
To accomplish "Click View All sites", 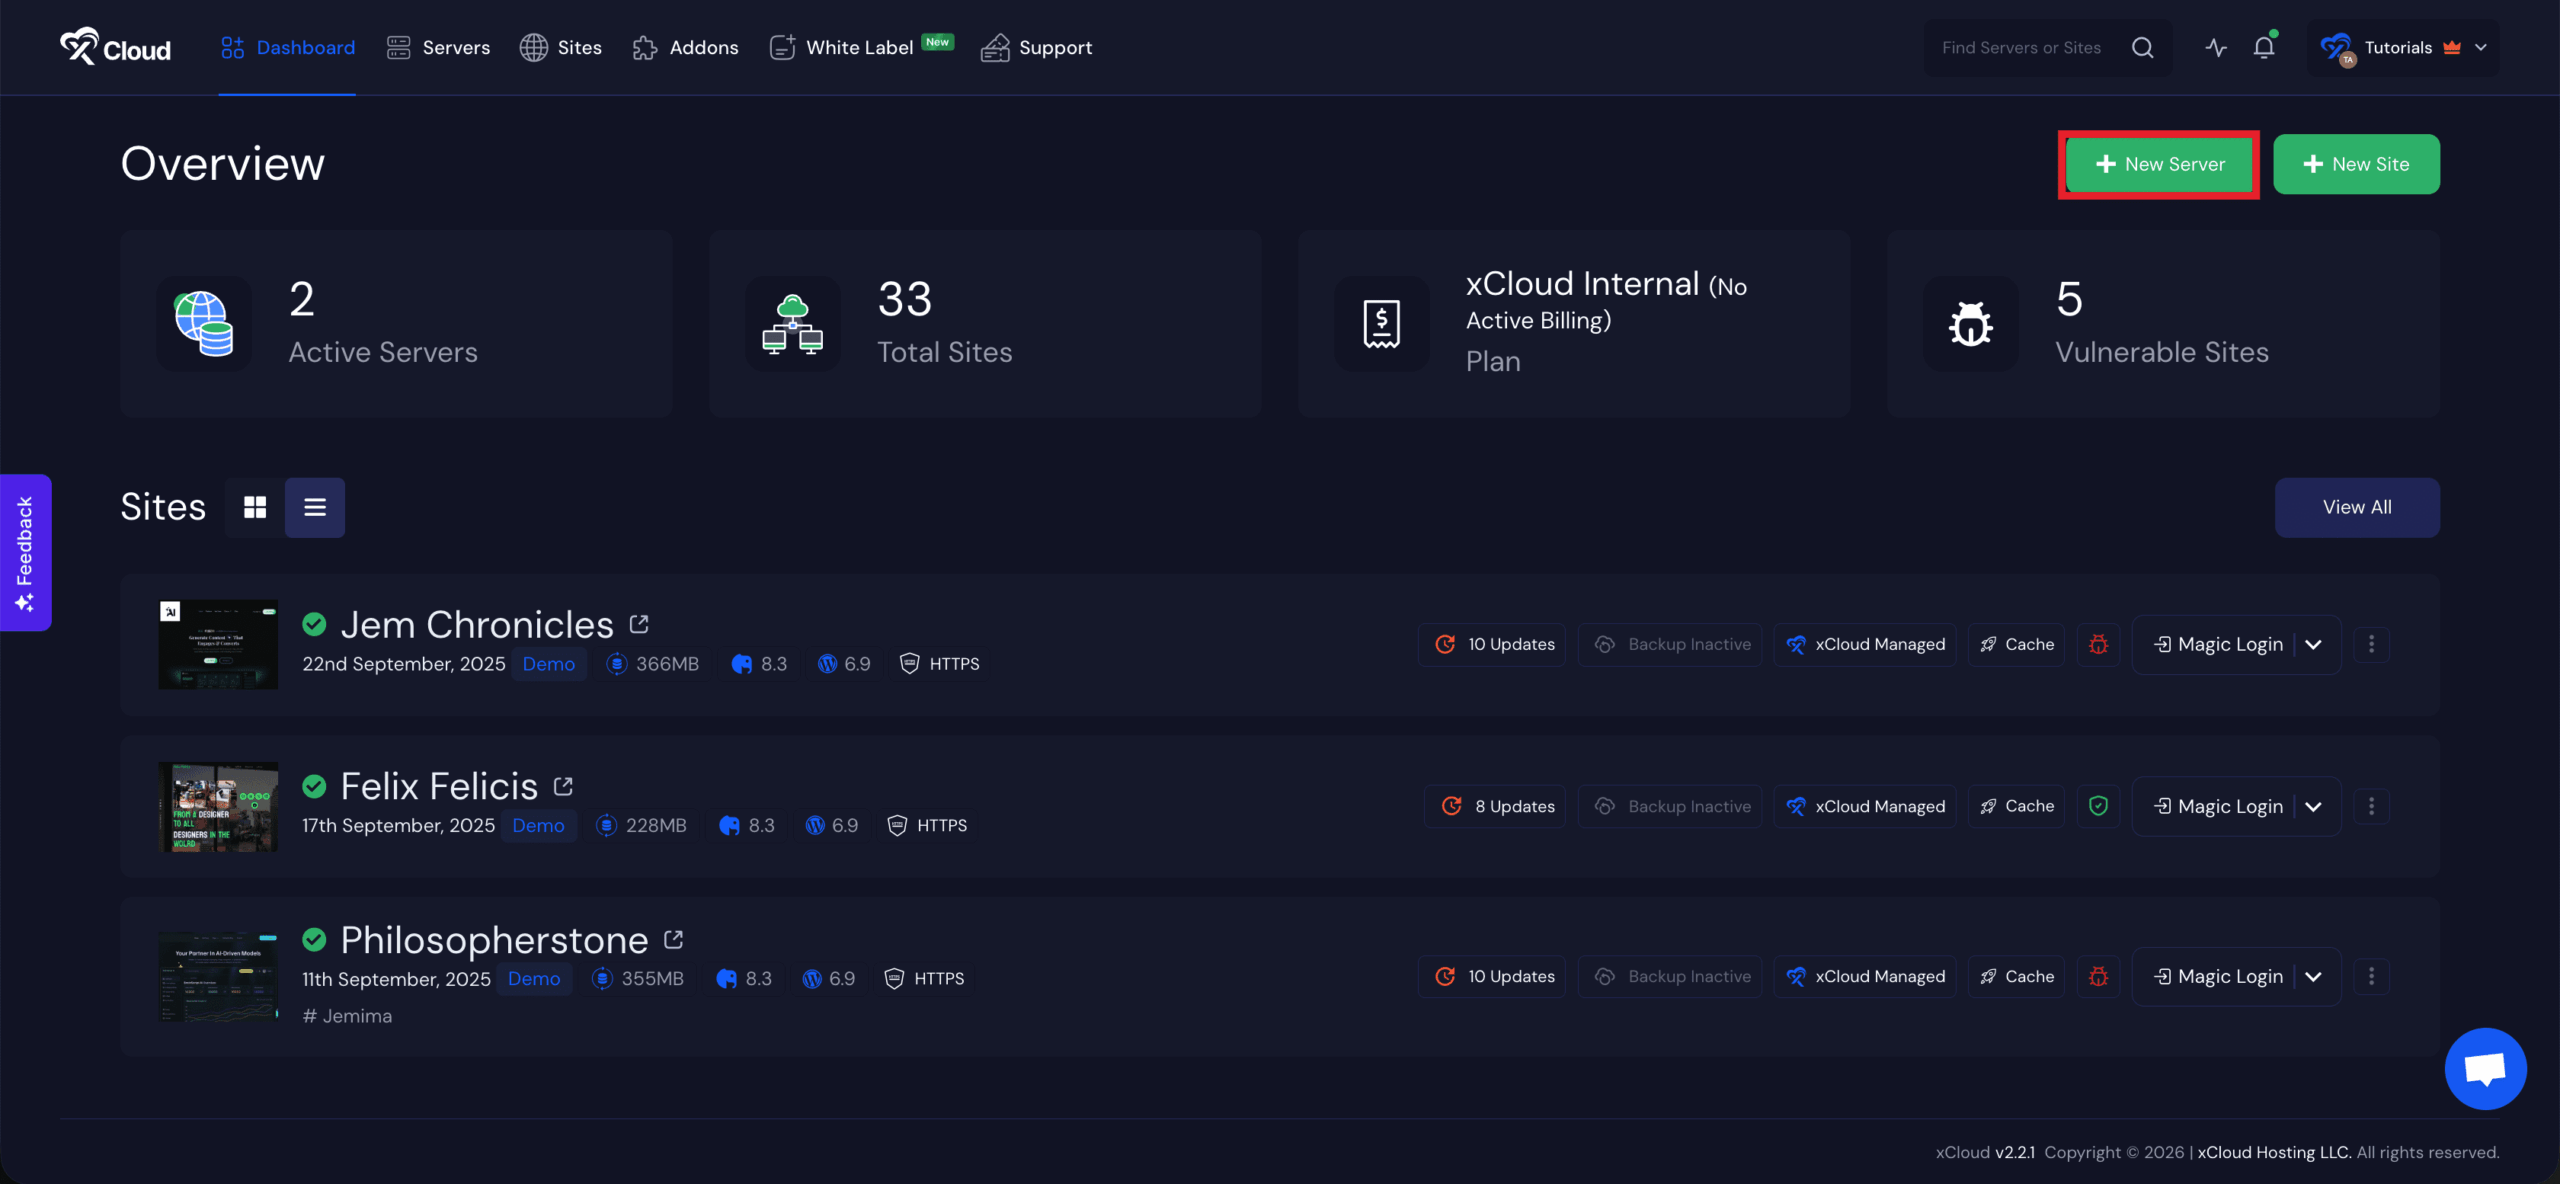I will click(x=2356, y=507).
